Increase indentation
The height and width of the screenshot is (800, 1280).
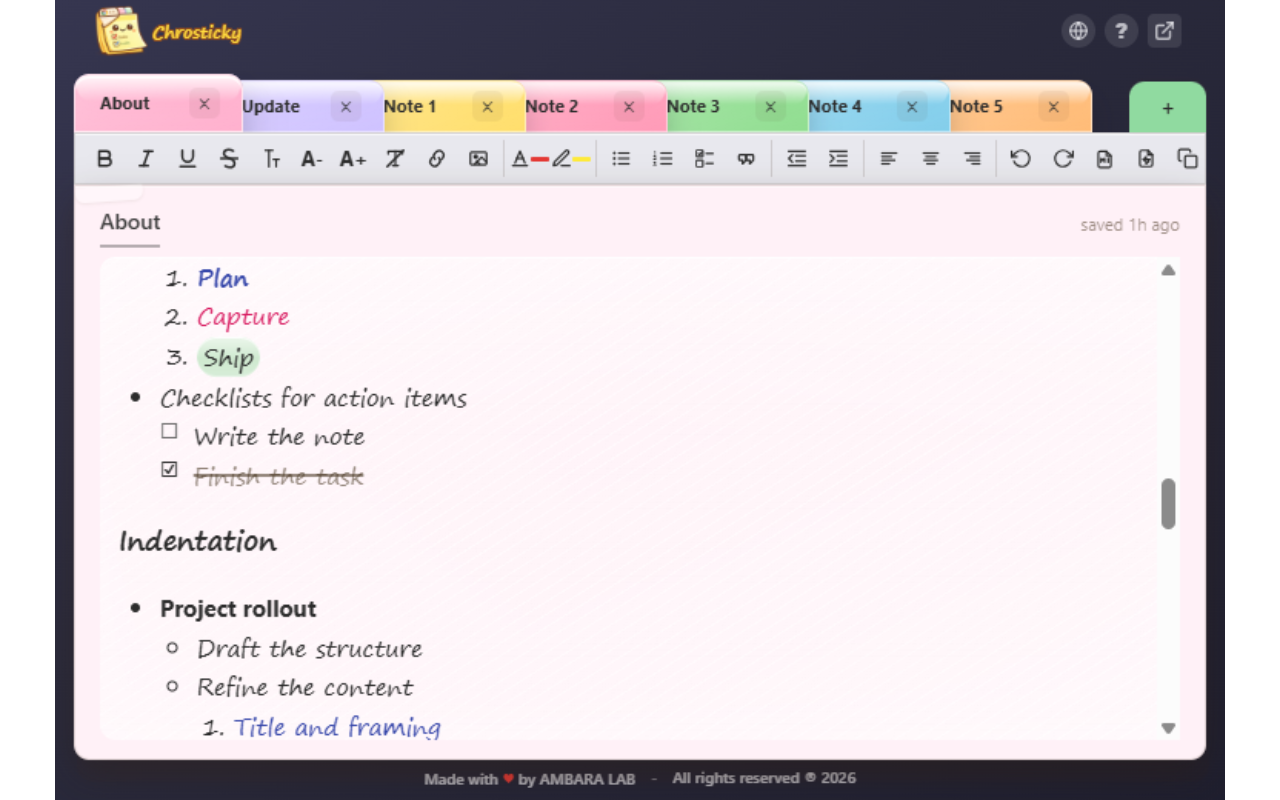point(838,159)
